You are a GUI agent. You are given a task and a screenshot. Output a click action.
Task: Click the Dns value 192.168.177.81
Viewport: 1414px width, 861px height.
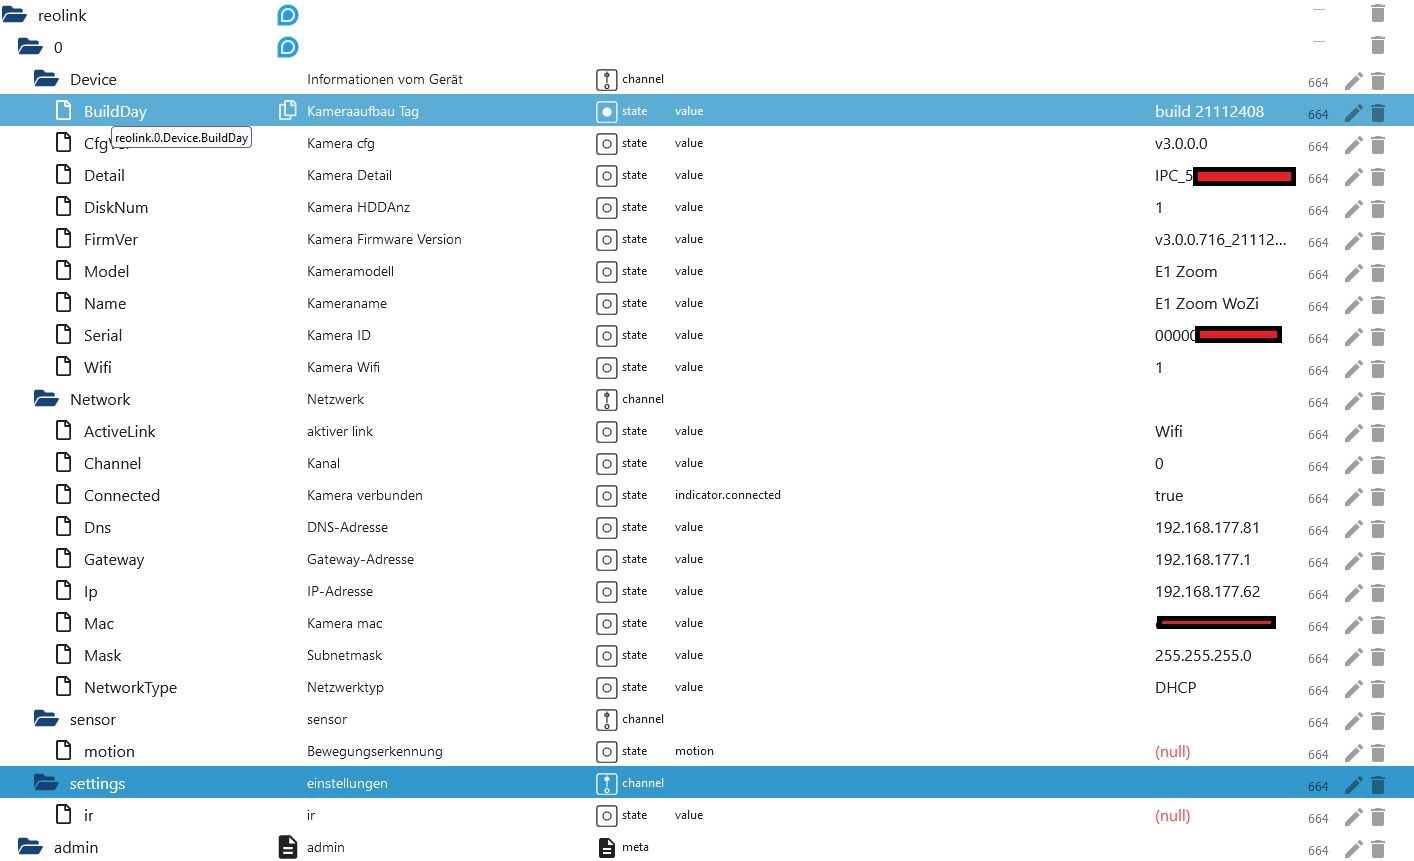1207,527
